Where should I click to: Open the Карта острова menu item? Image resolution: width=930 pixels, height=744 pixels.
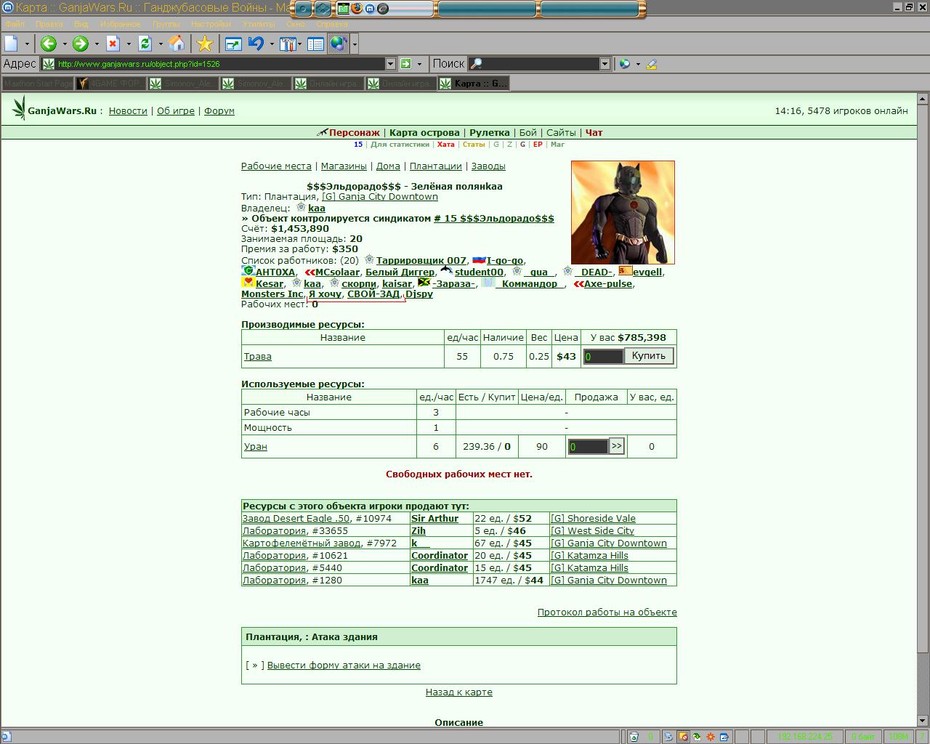point(424,132)
